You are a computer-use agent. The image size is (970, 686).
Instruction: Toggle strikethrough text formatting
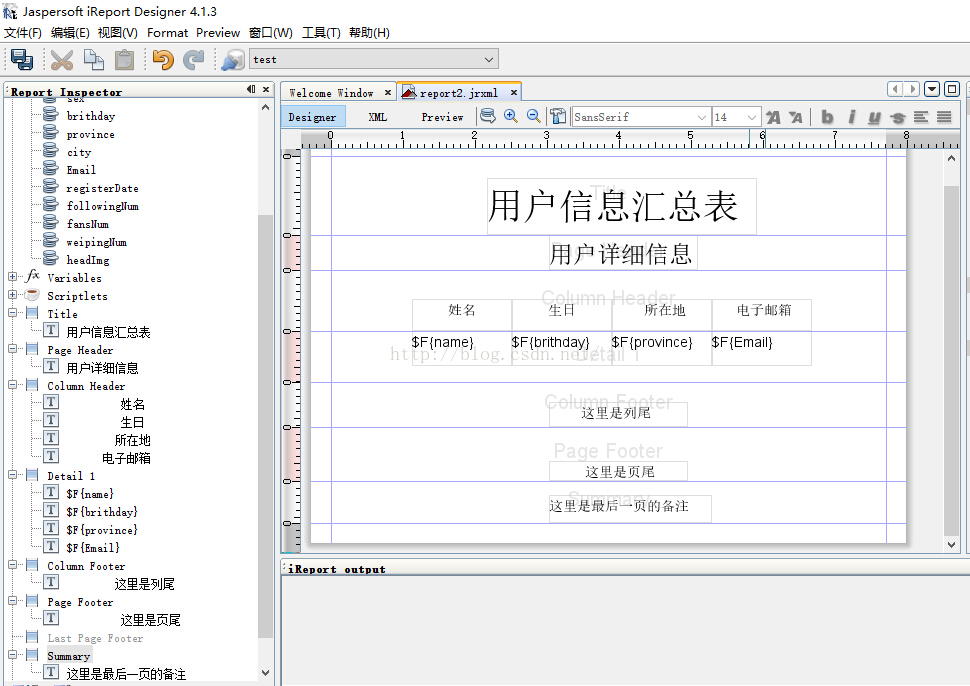(898, 117)
